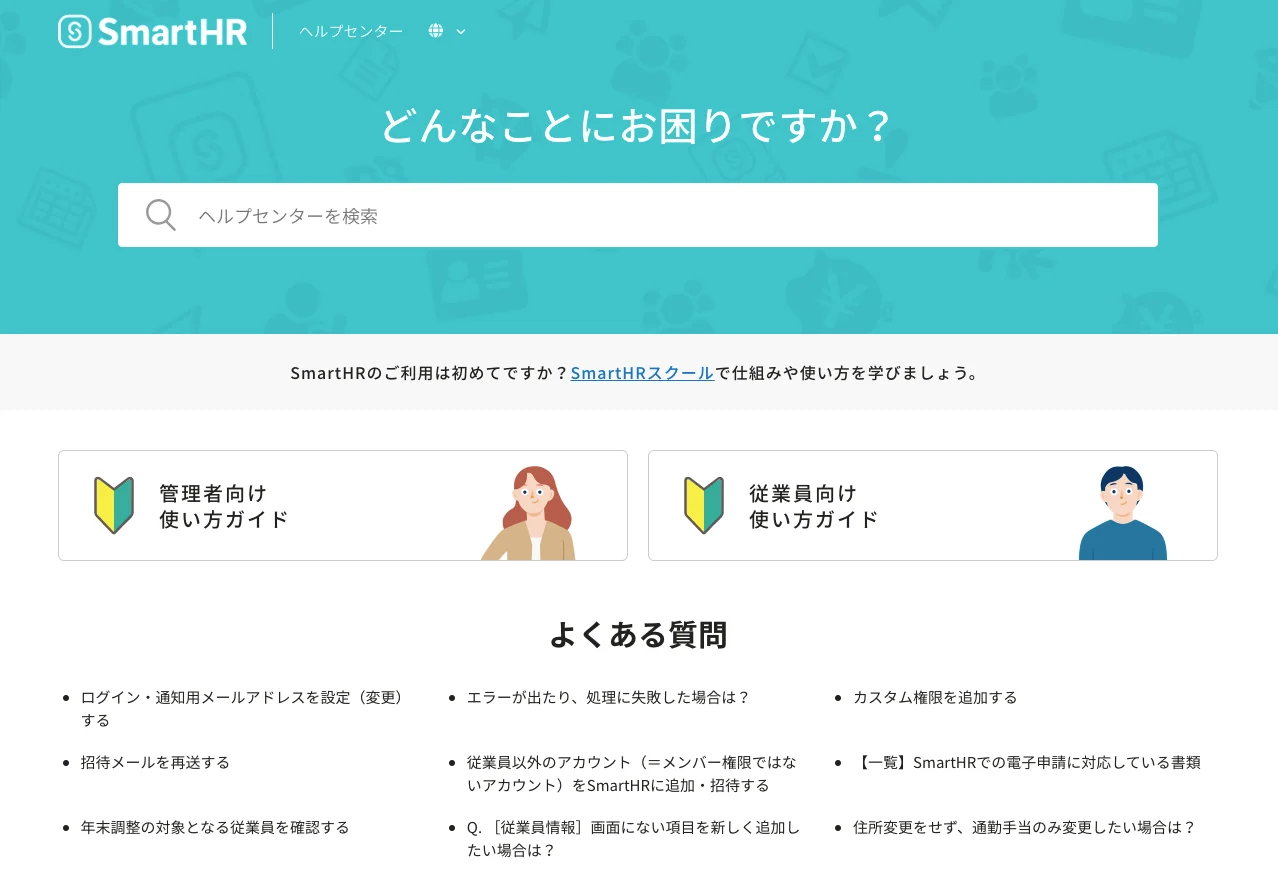
Task: Open the SmartHRスクール link
Action: [642, 373]
